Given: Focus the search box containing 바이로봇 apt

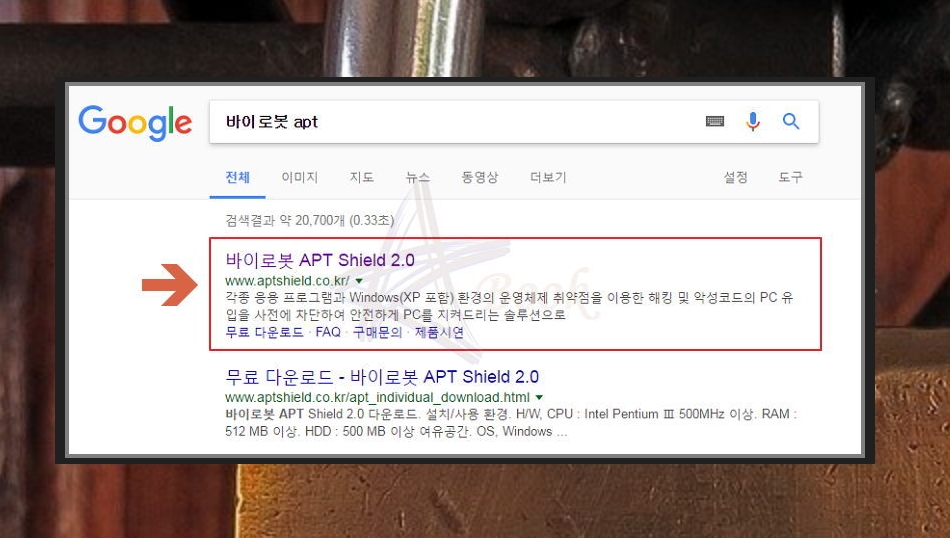Looking at the screenshot, I should coord(514,122).
